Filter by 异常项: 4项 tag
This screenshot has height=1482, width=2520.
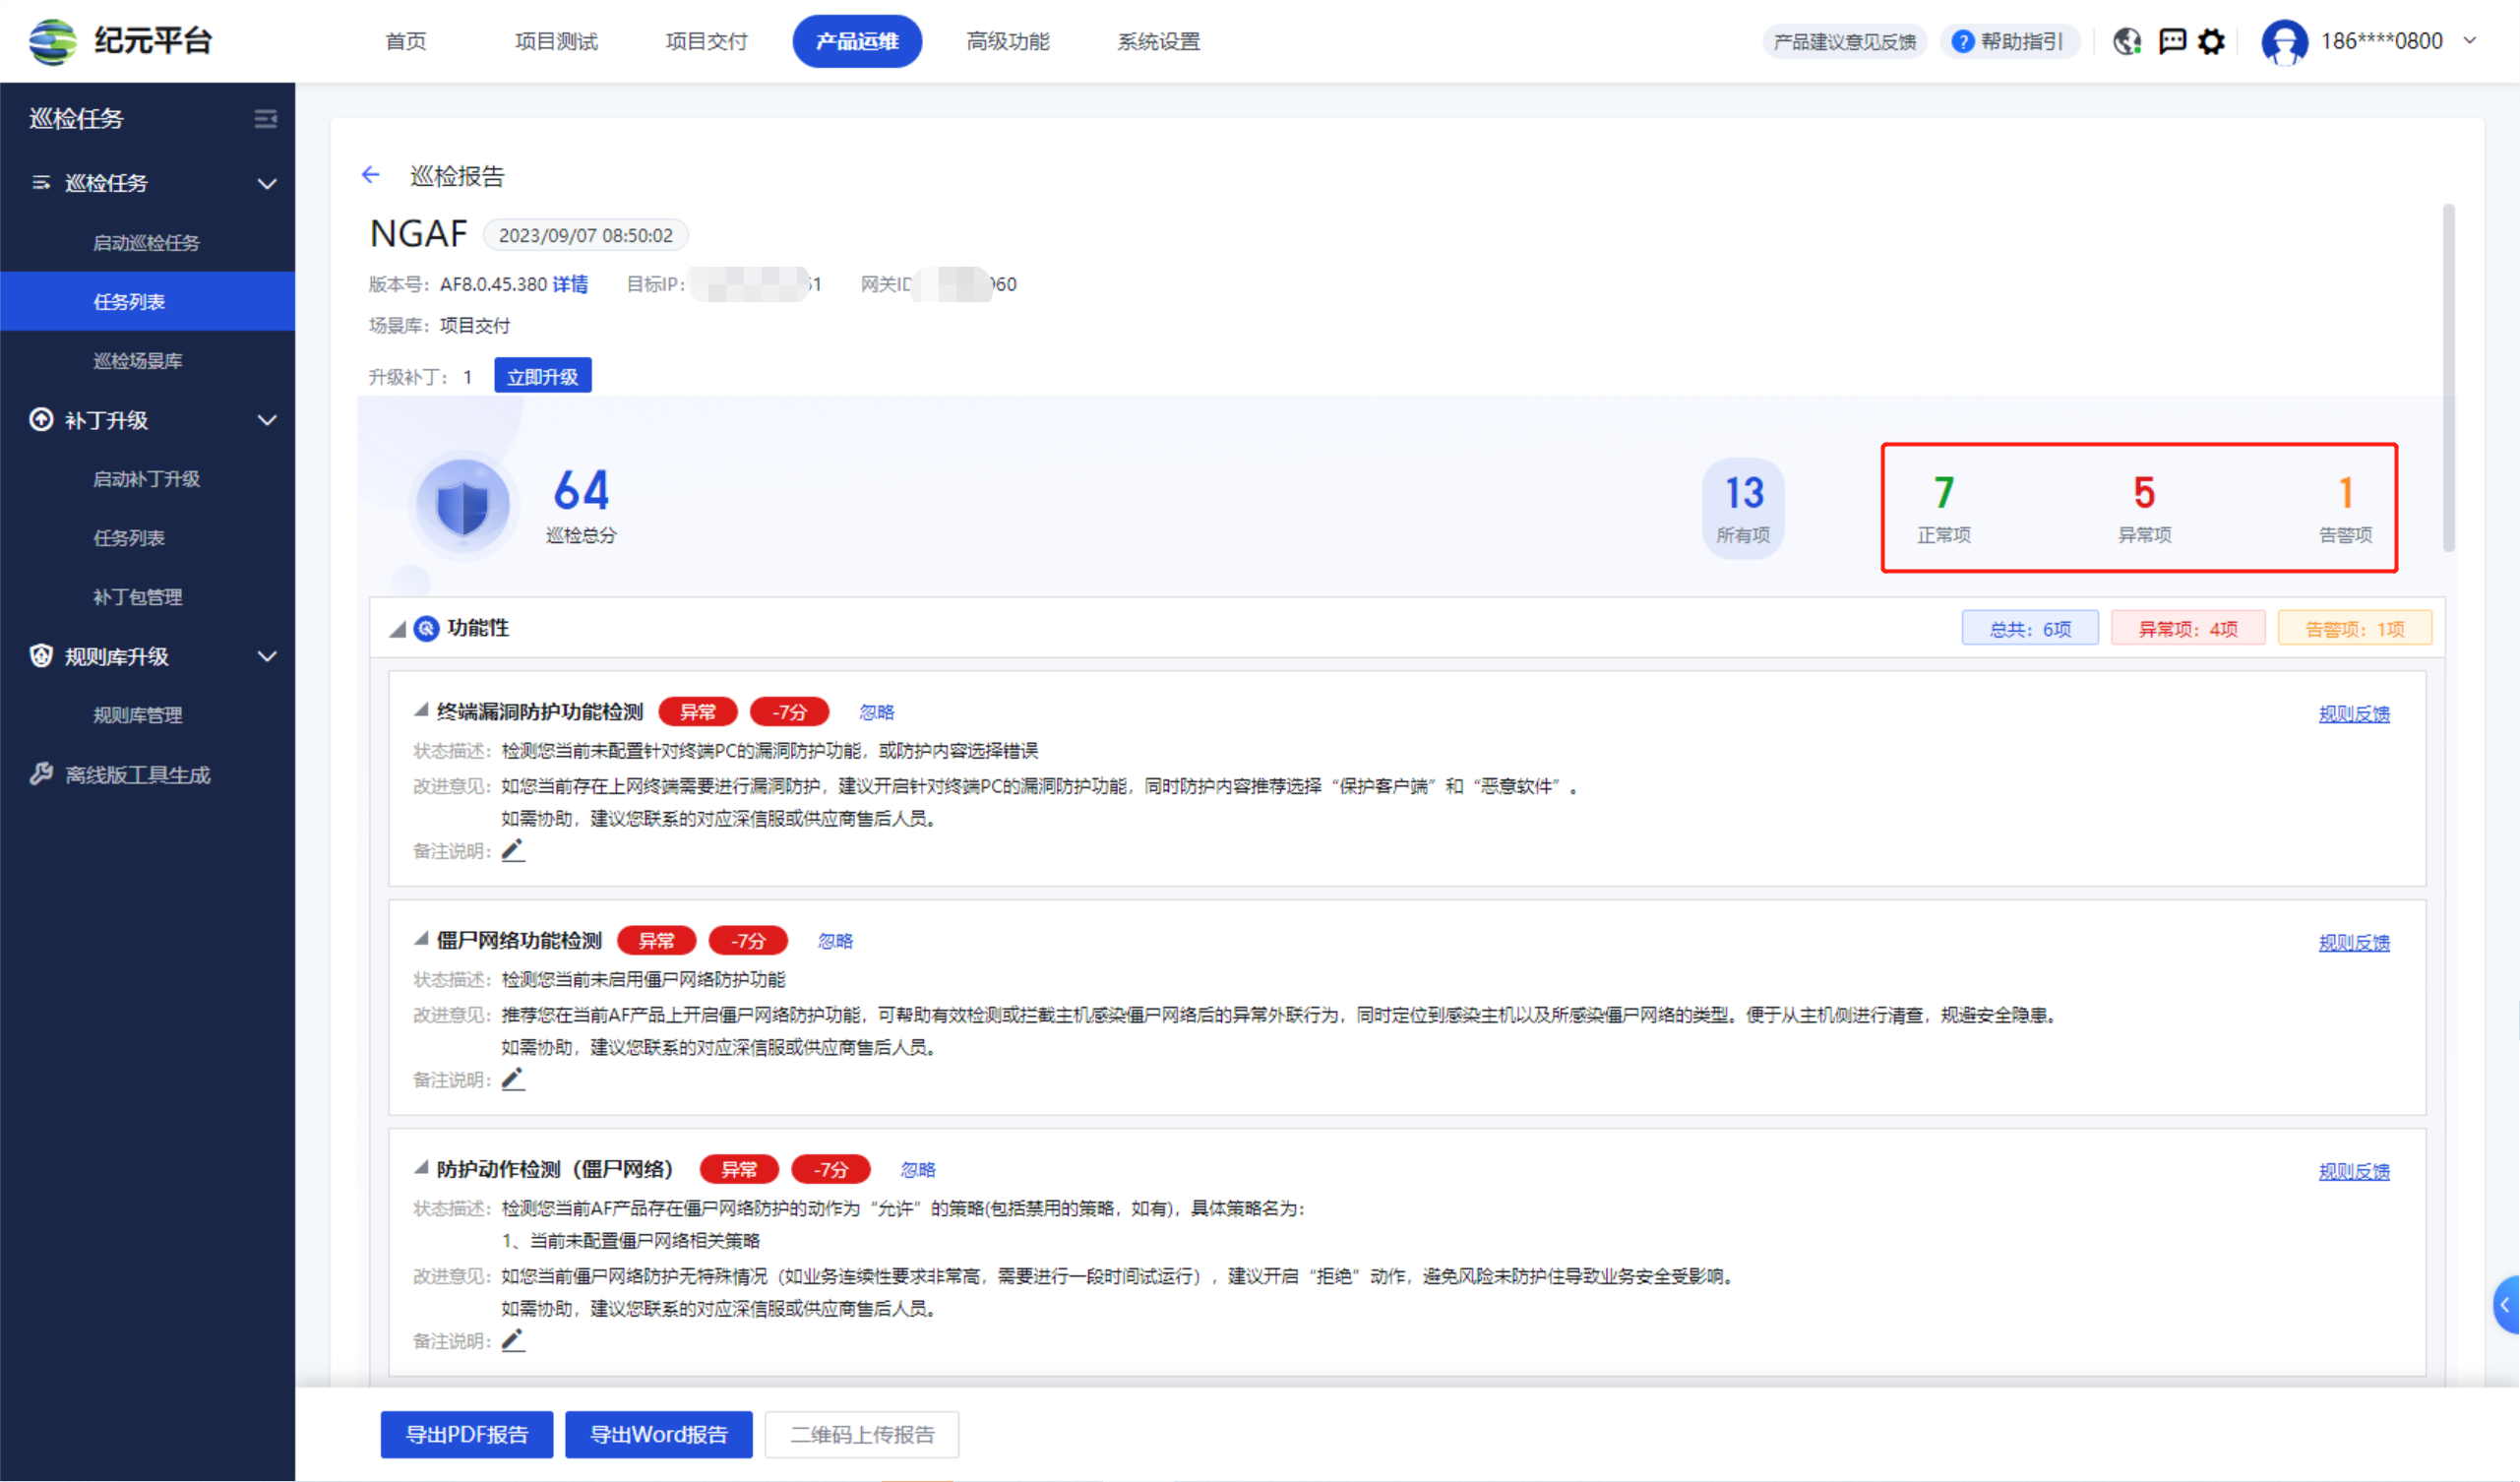pos(2187,629)
